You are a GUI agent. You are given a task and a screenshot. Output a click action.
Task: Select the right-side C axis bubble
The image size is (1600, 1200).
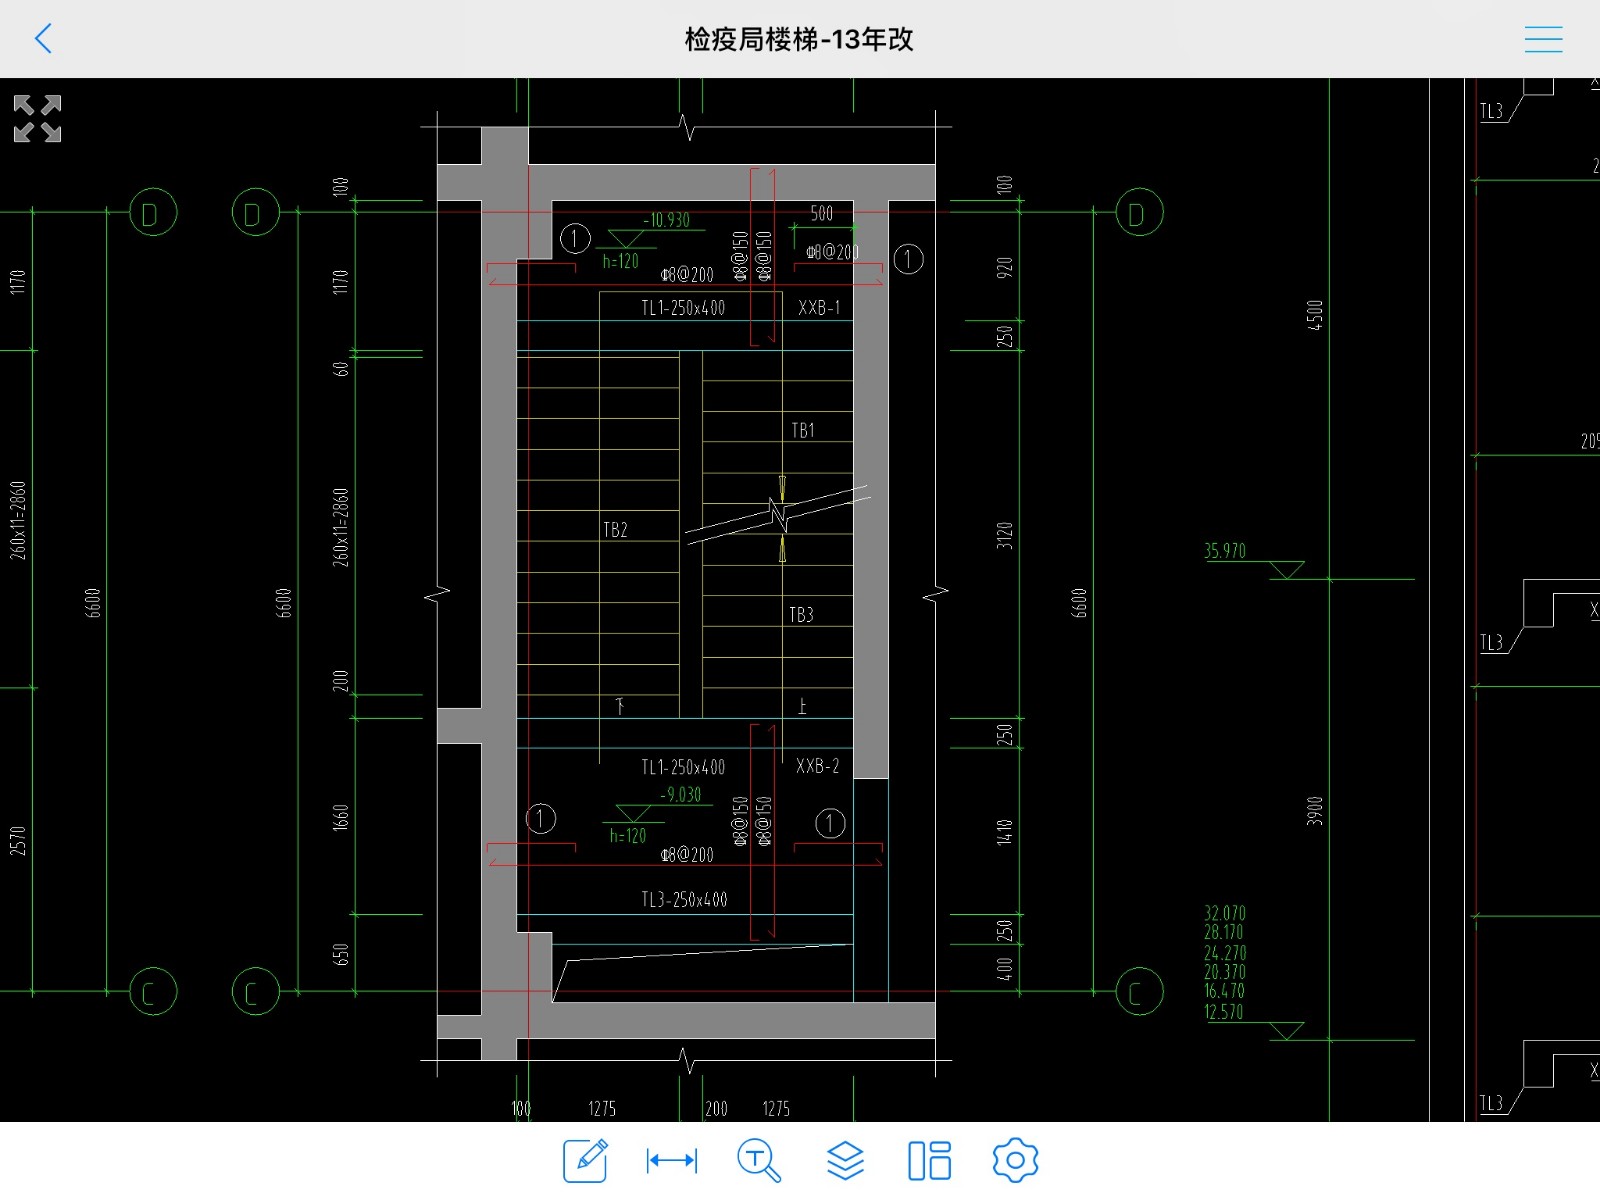click(1139, 992)
